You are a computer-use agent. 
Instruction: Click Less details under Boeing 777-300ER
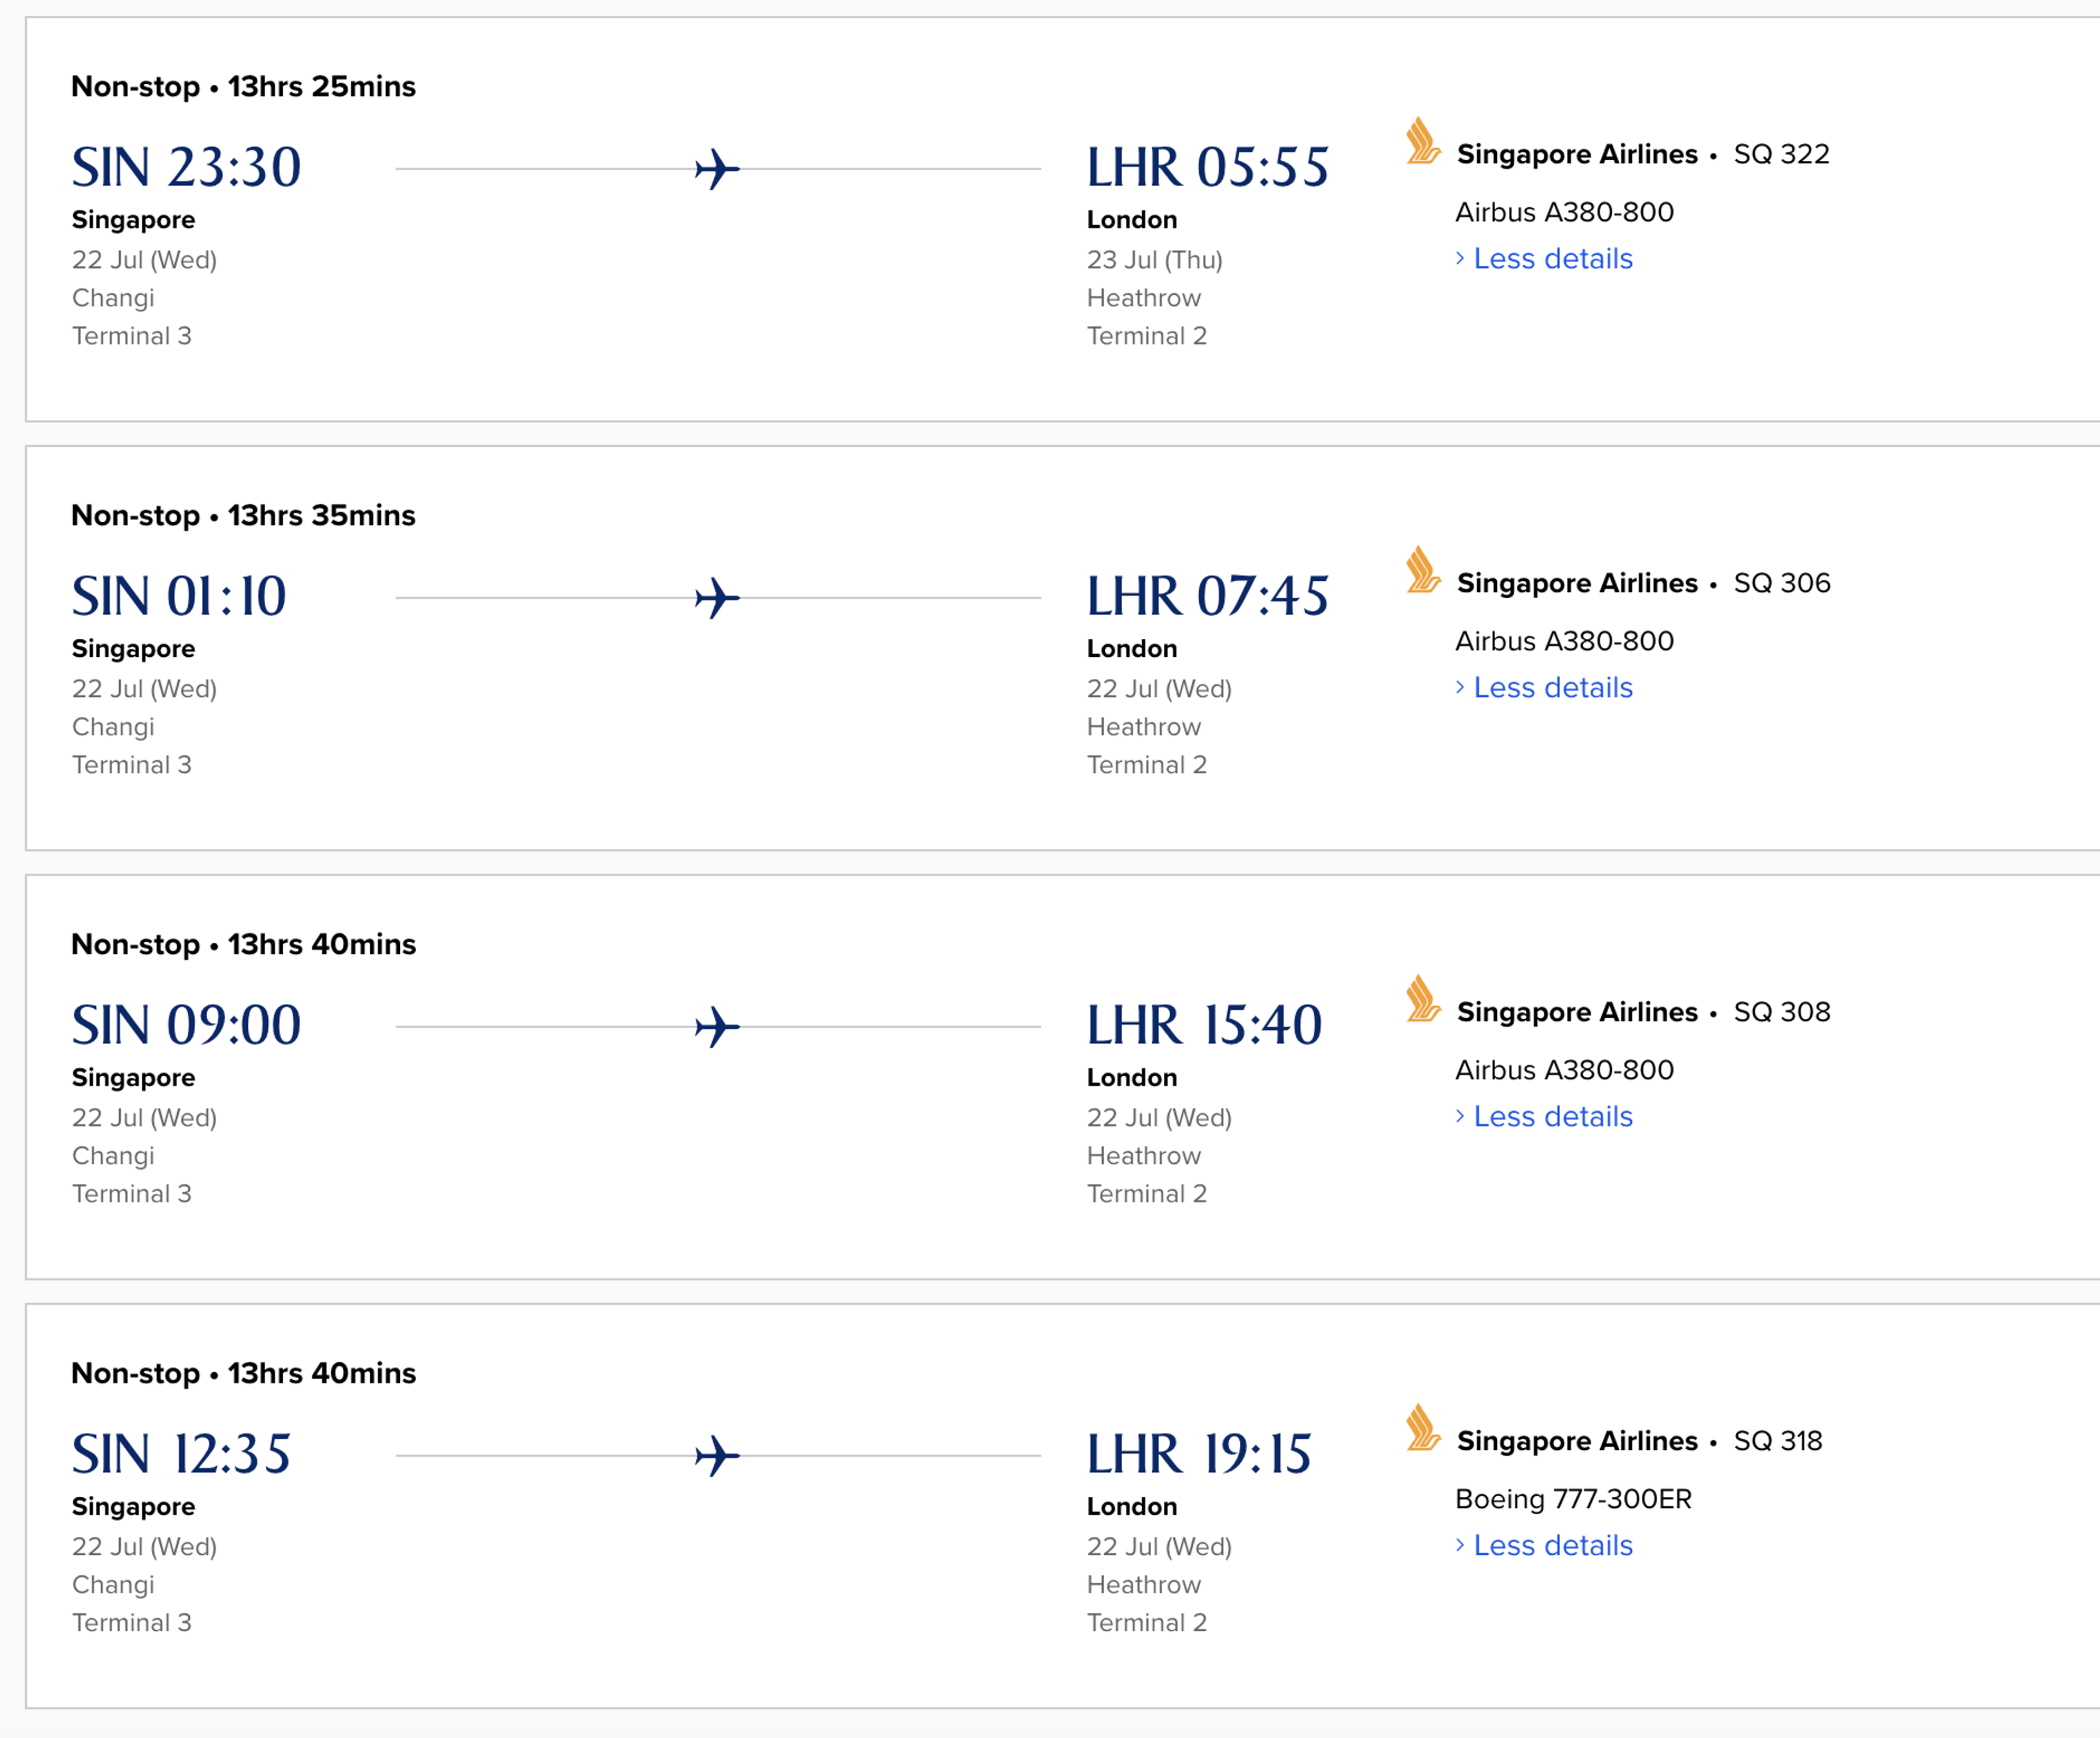pos(1552,1546)
